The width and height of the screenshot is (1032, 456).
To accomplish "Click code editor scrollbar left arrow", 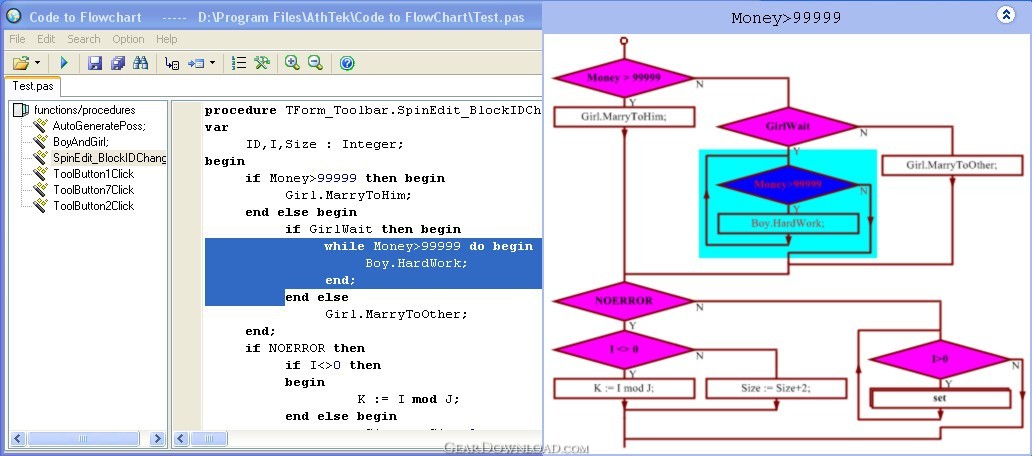I will coord(182,438).
